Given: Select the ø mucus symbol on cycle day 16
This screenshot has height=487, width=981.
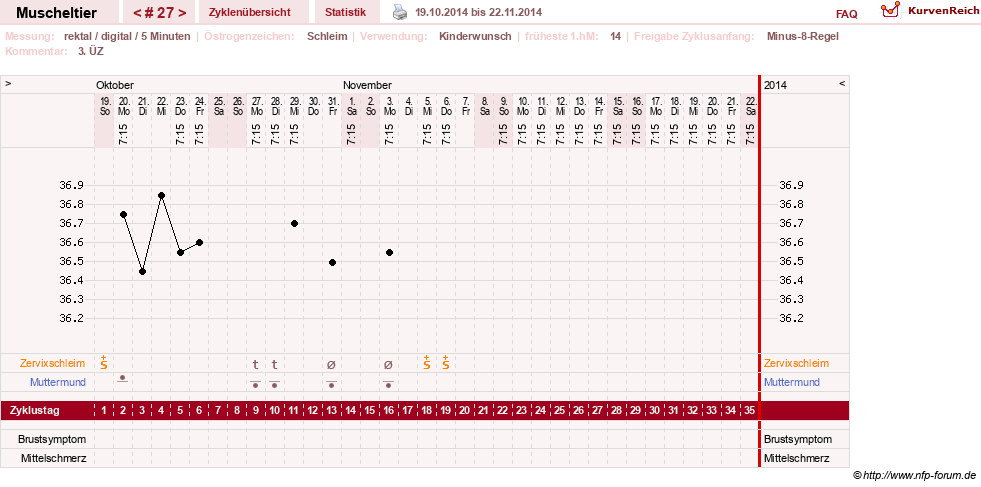Looking at the screenshot, I should pos(388,364).
